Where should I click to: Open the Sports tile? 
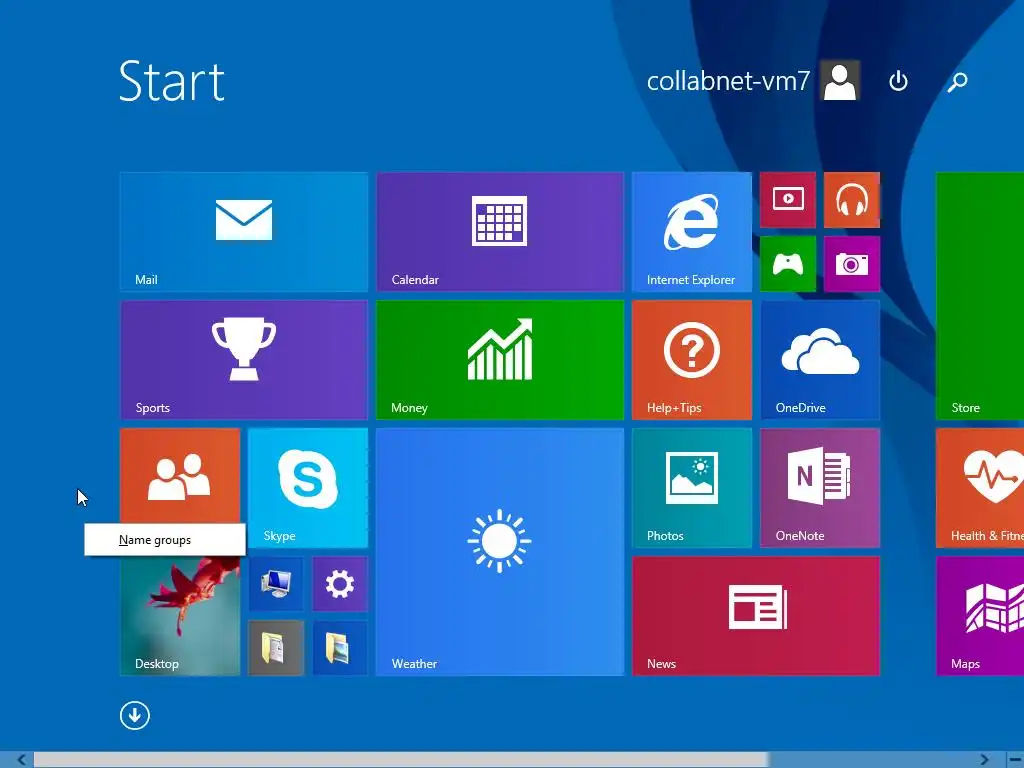pyautogui.click(x=244, y=360)
